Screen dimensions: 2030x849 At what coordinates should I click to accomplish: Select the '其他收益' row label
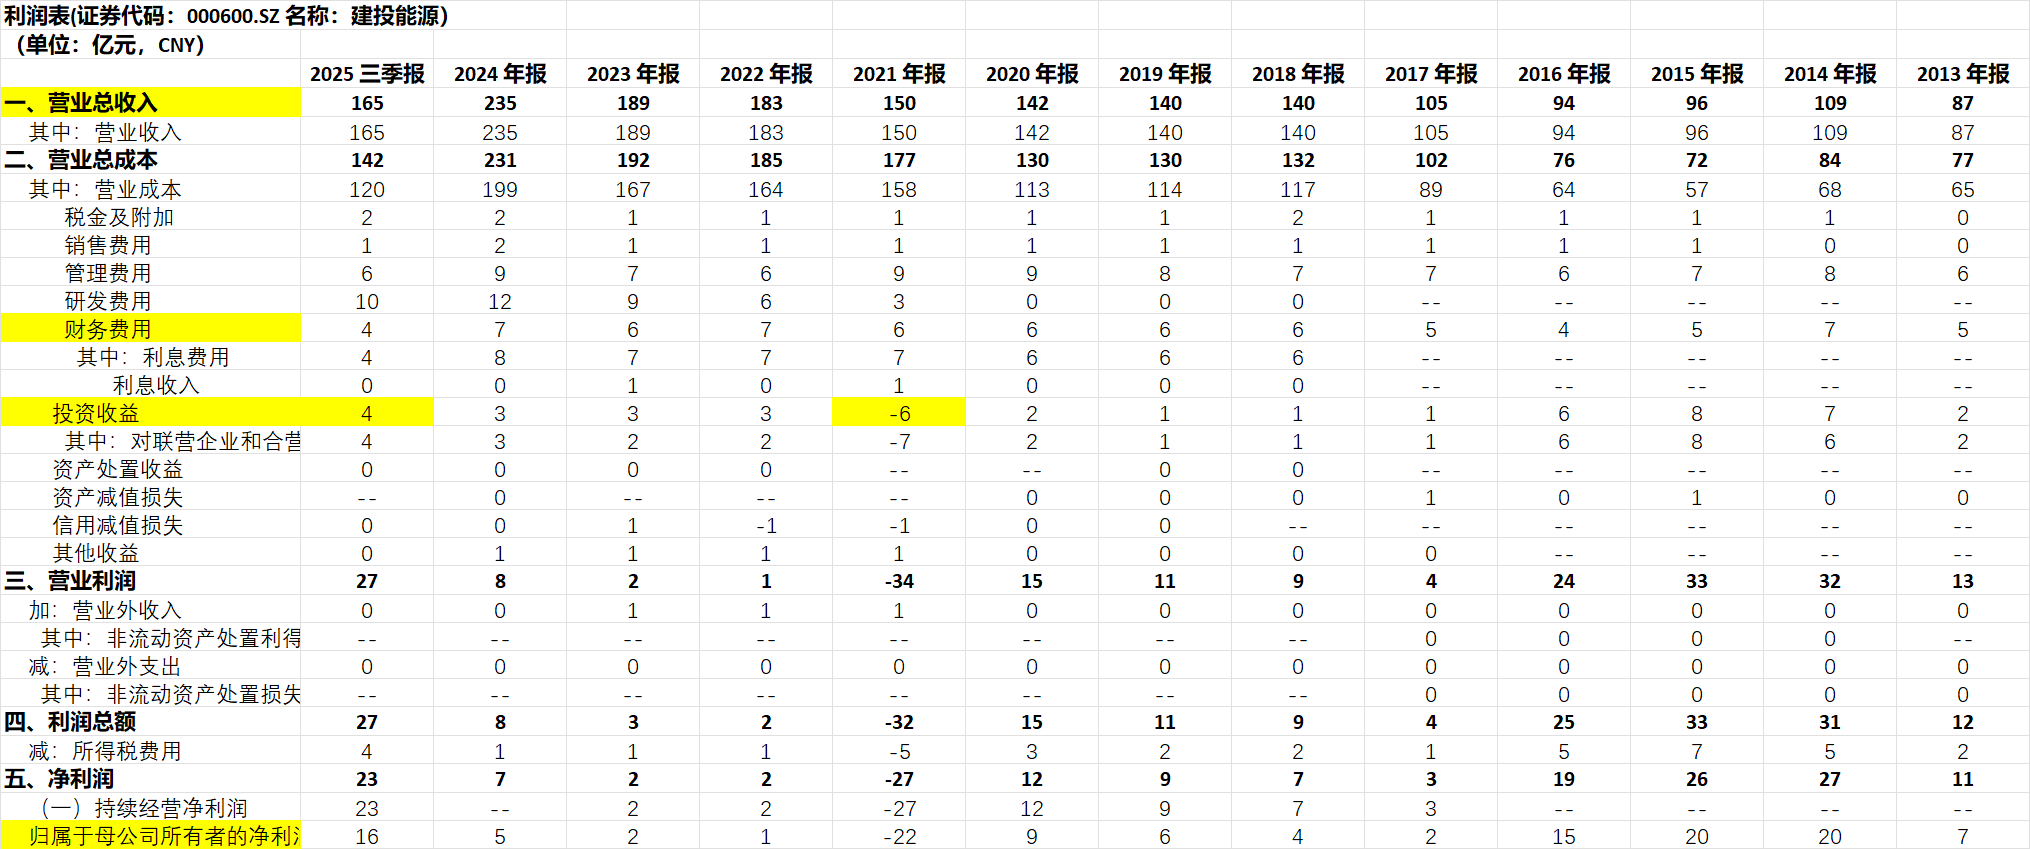(96, 553)
